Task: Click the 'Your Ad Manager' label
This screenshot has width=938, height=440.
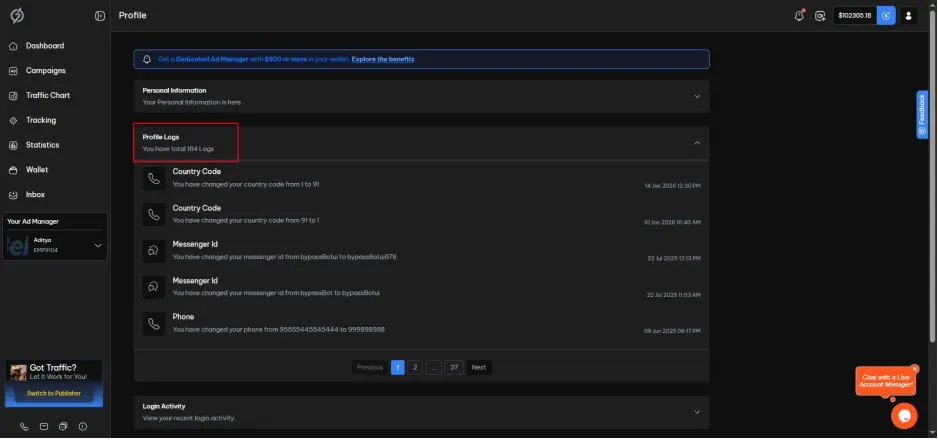Action: click(x=33, y=222)
